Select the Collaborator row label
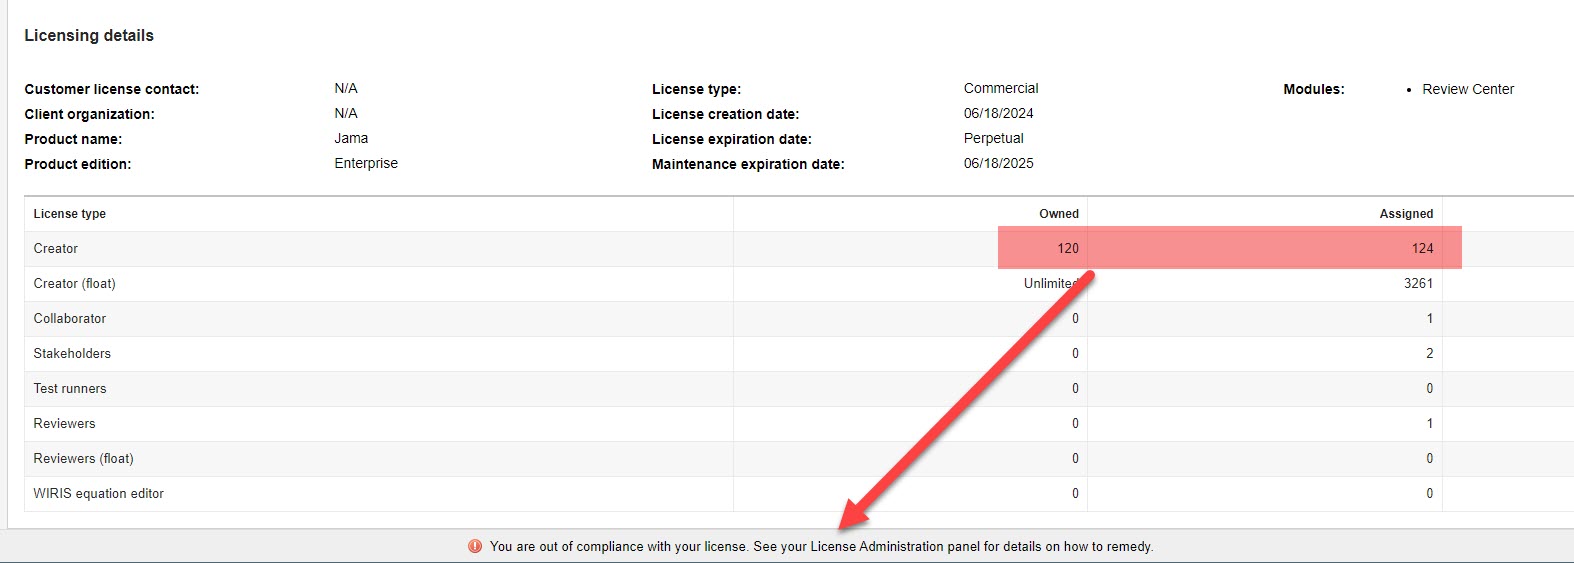This screenshot has height=563, width=1574. coord(69,319)
